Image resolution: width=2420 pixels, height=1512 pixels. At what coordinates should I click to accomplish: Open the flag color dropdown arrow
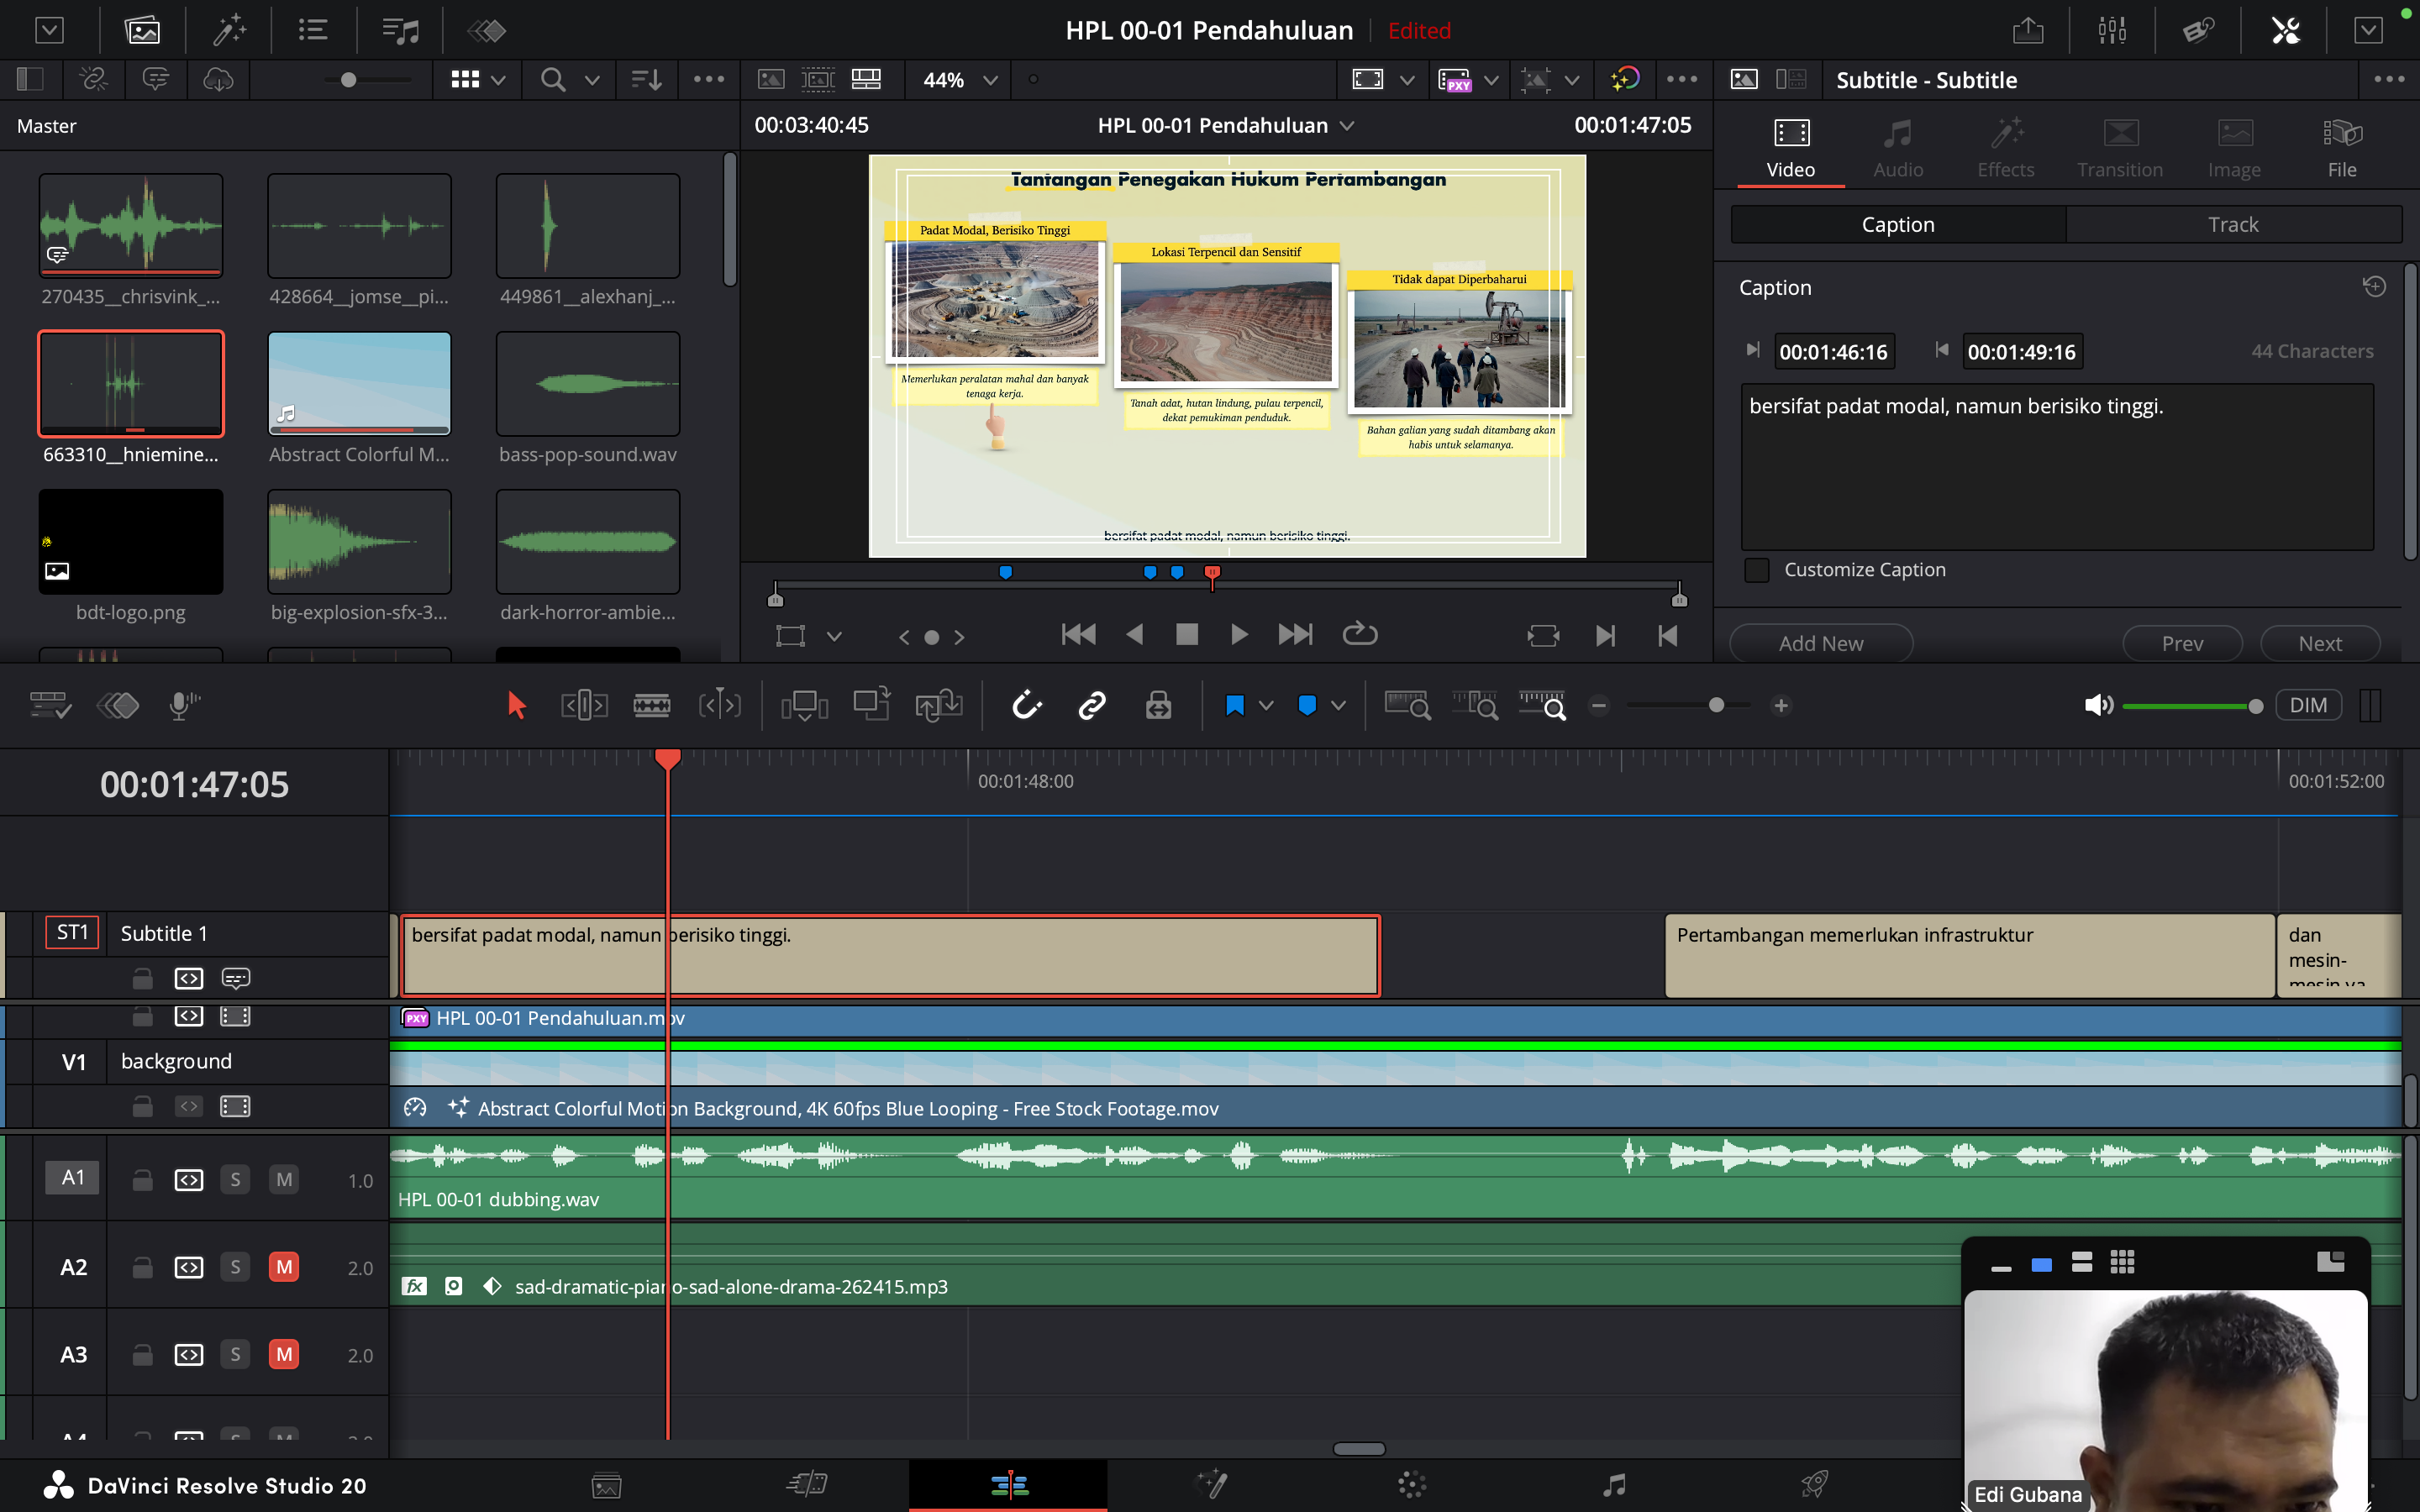click(1266, 706)
